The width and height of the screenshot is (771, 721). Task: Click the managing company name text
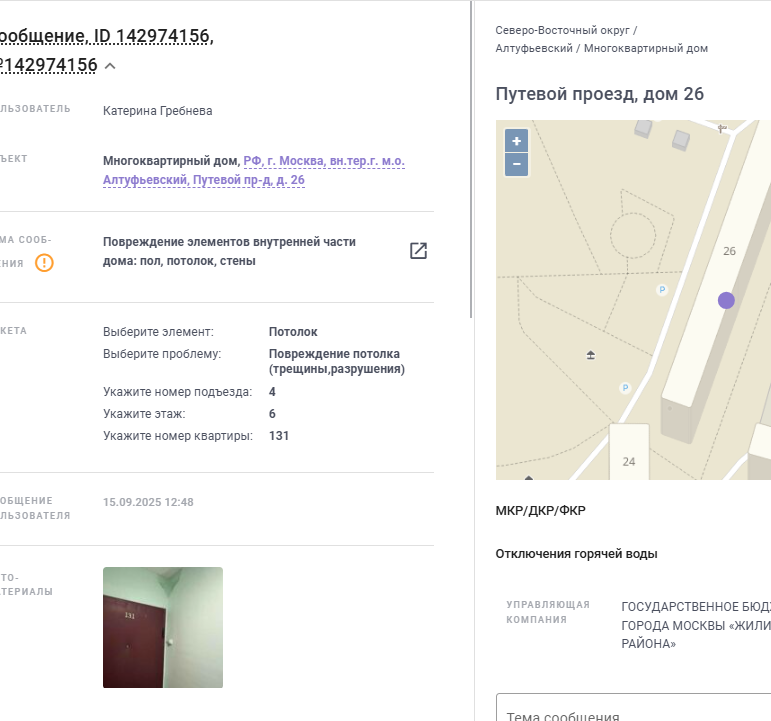[x=696, y=625]
